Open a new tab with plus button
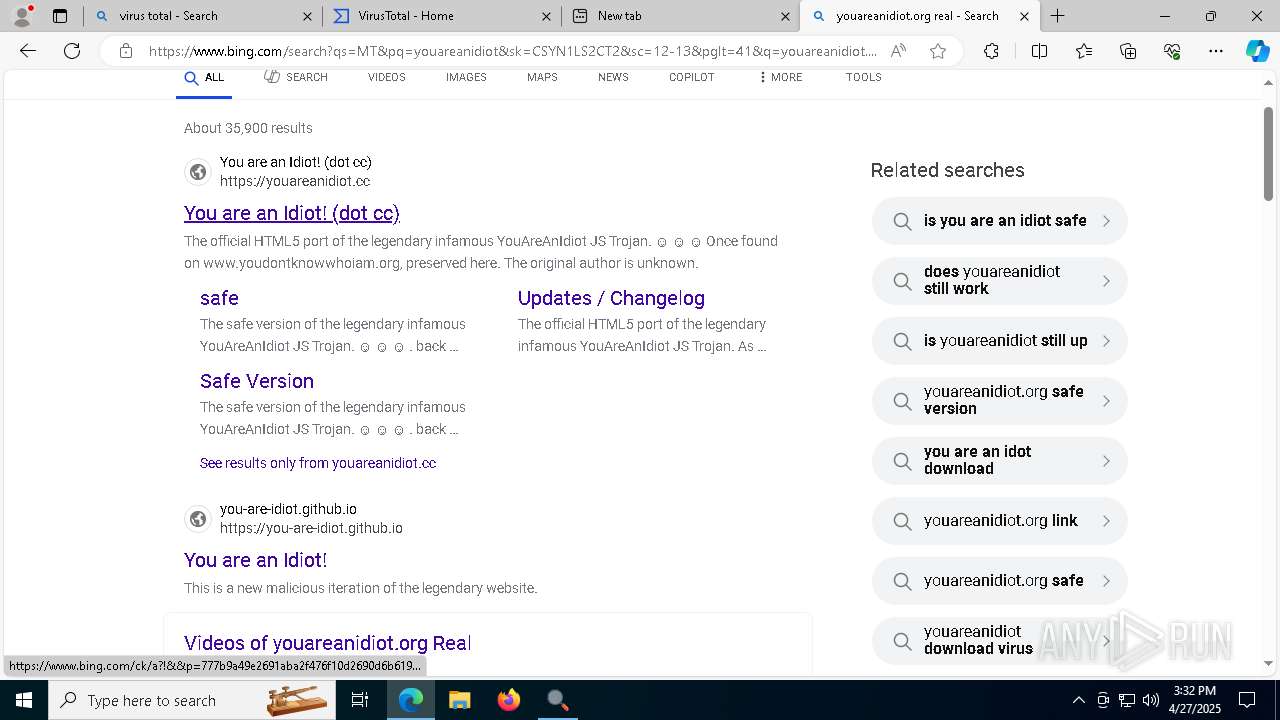 1057,16
